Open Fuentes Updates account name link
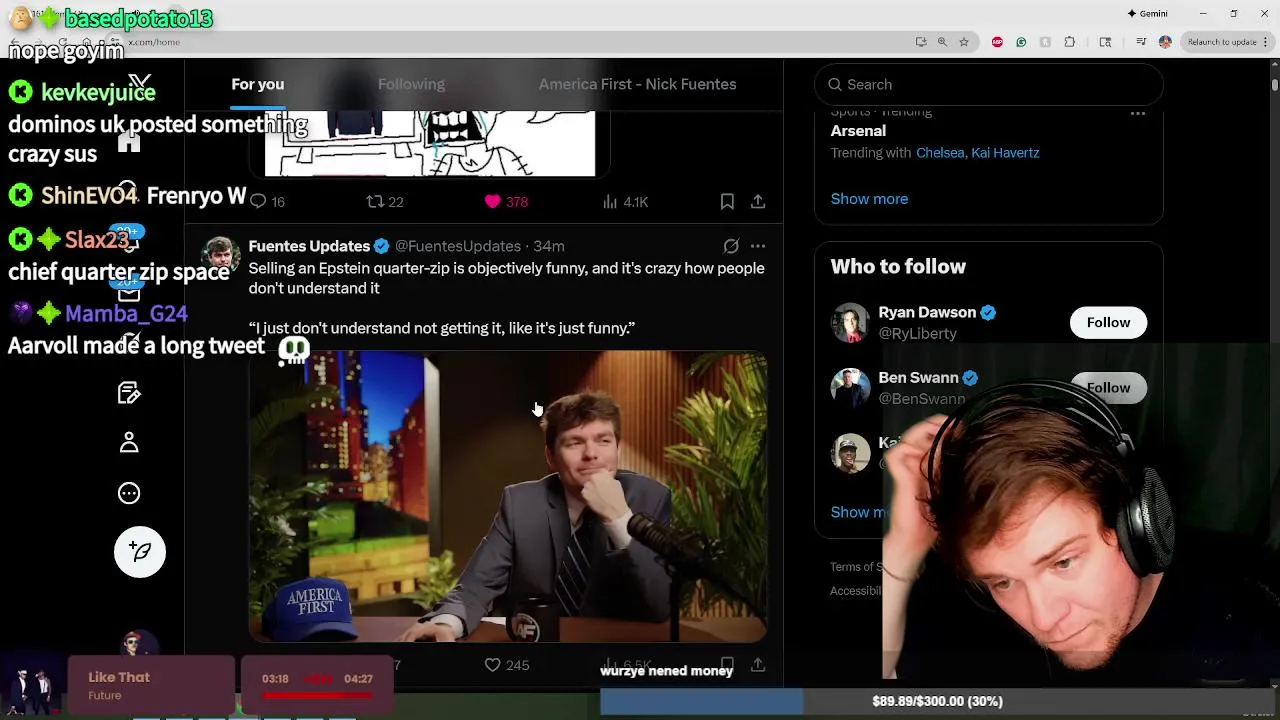The image size is (1280, 720). (309, 246)
